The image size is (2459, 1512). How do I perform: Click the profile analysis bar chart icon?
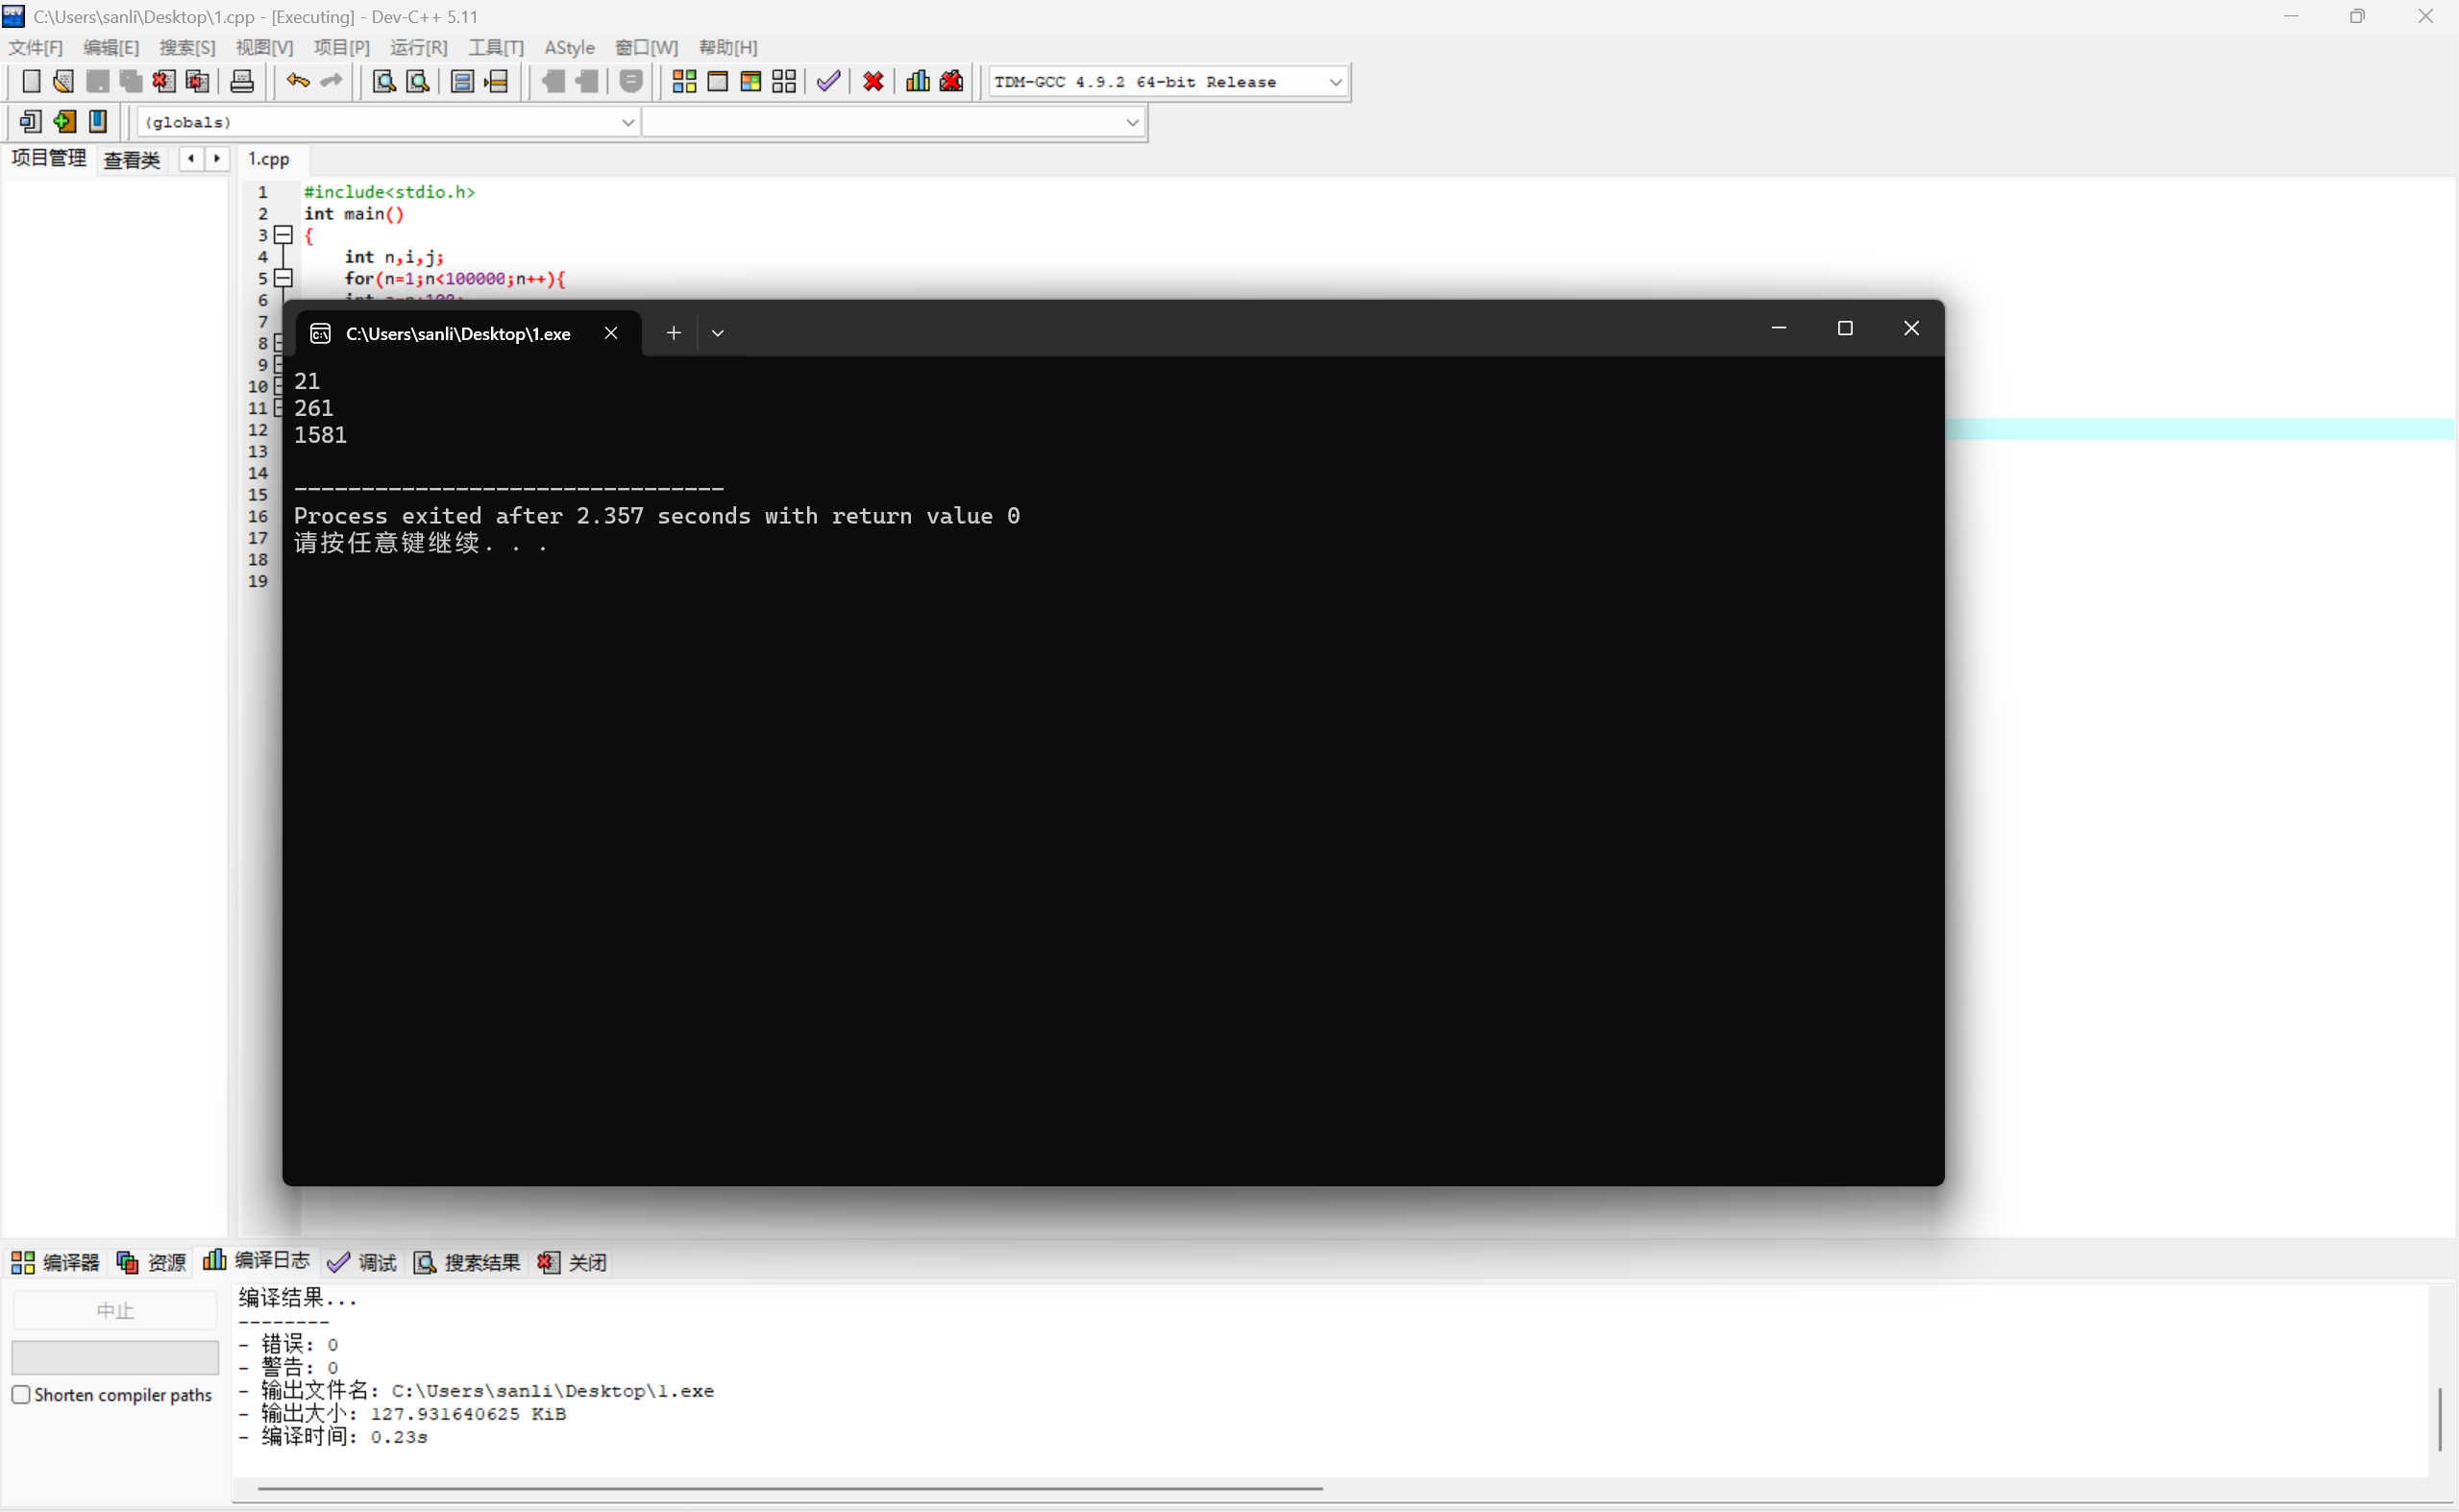917,82
